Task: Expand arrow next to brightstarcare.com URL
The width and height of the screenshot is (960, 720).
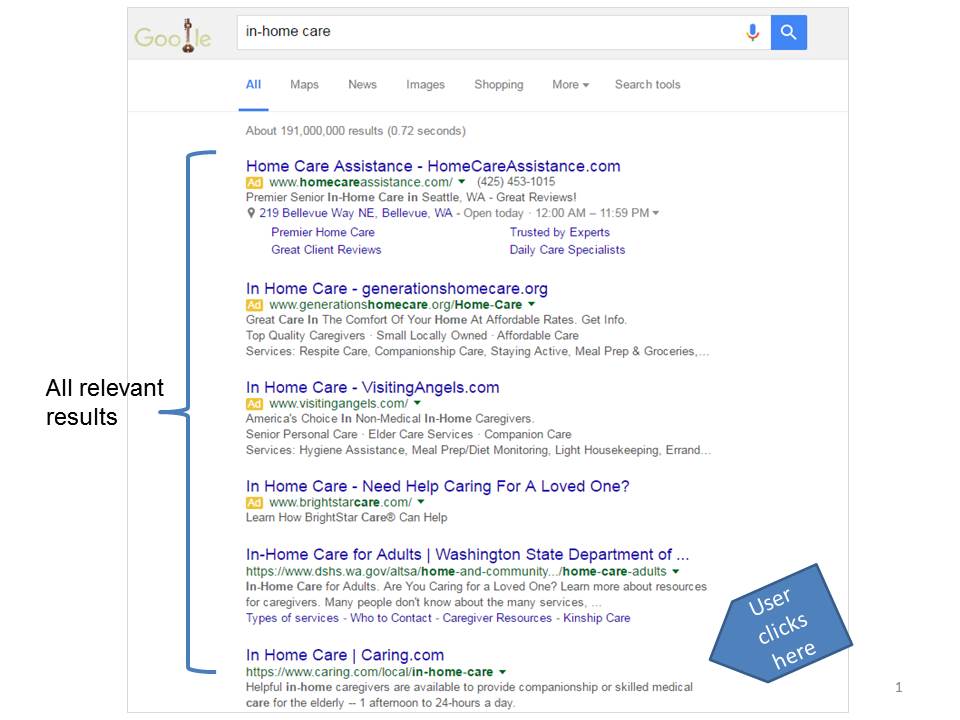Action: [x=421, y=502]
